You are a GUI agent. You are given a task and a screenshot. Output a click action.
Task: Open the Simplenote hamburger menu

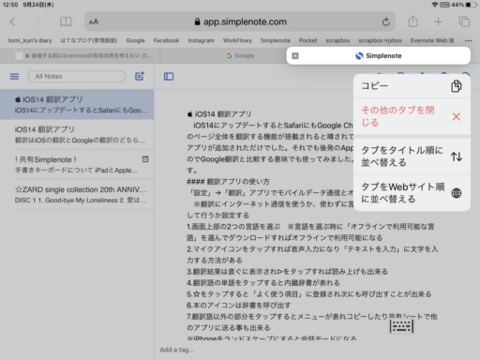(14, 76)
